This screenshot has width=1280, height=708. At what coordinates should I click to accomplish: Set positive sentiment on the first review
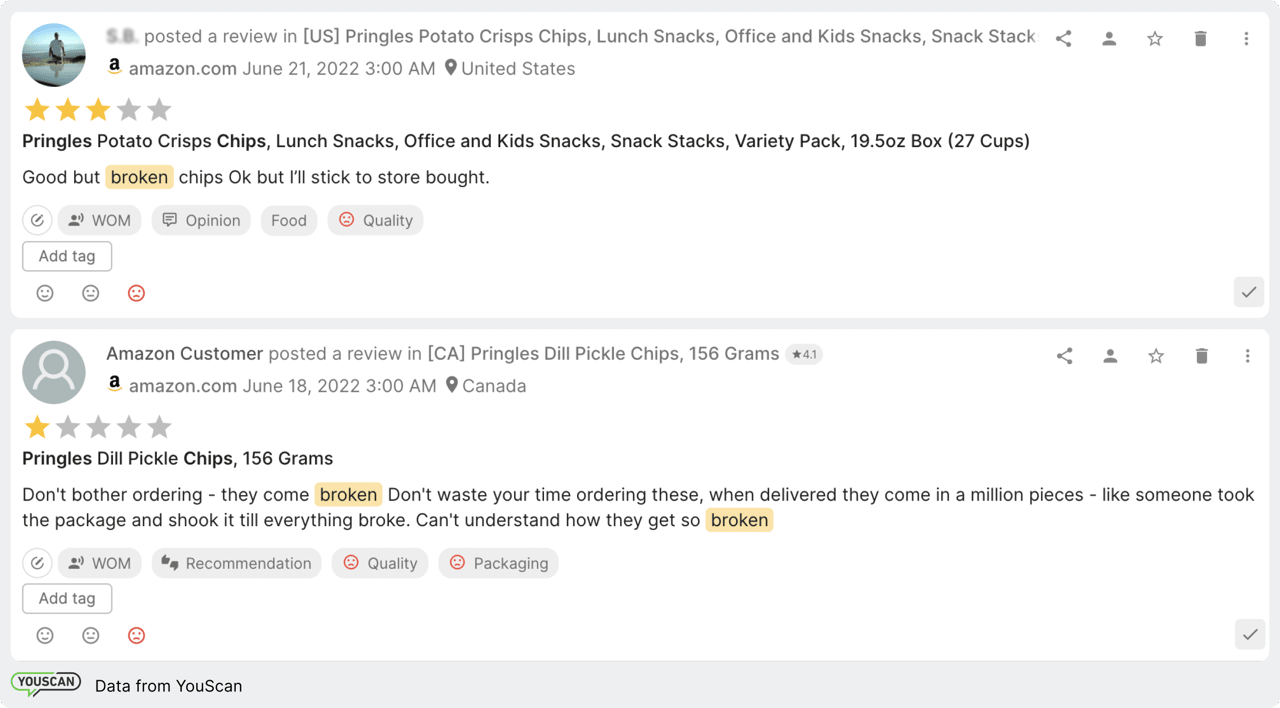pos(45,293)
